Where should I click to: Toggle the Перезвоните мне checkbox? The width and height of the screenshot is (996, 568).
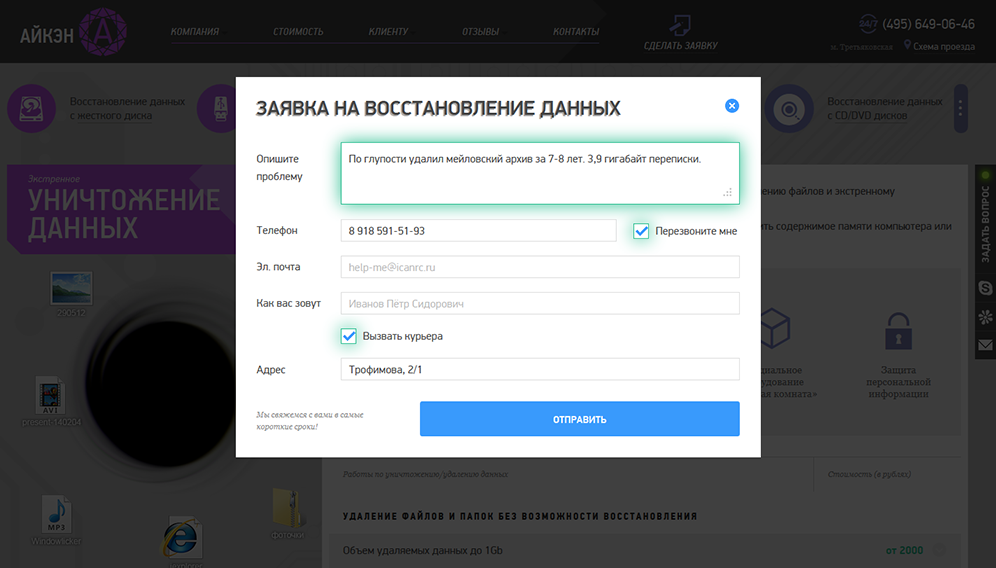pyautogui.click(x=641, y=231)
